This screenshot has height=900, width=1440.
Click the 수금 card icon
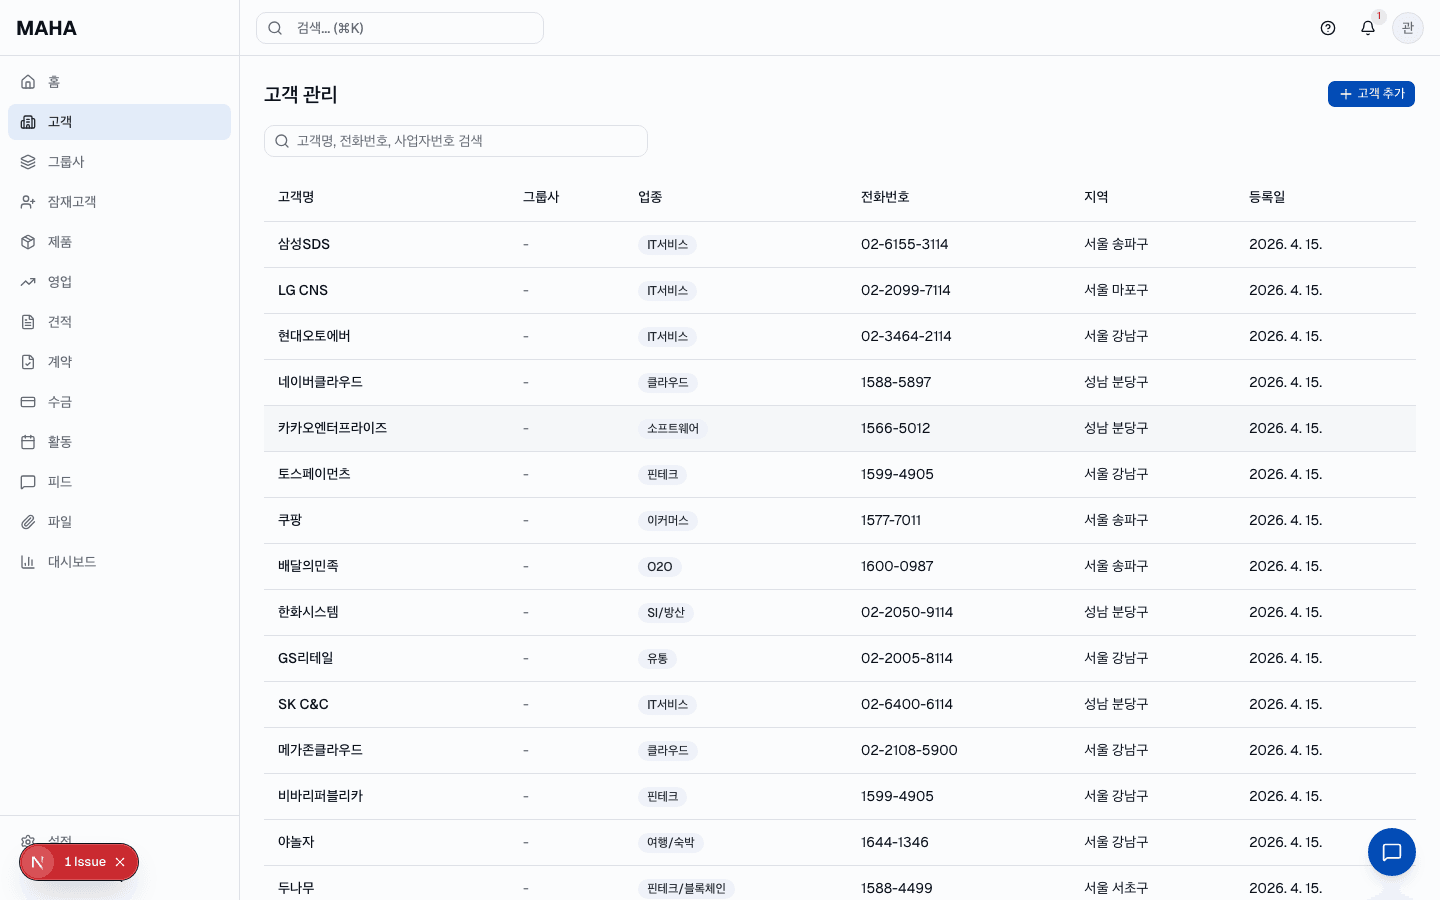pyautogui.click(x=28, y=402)
